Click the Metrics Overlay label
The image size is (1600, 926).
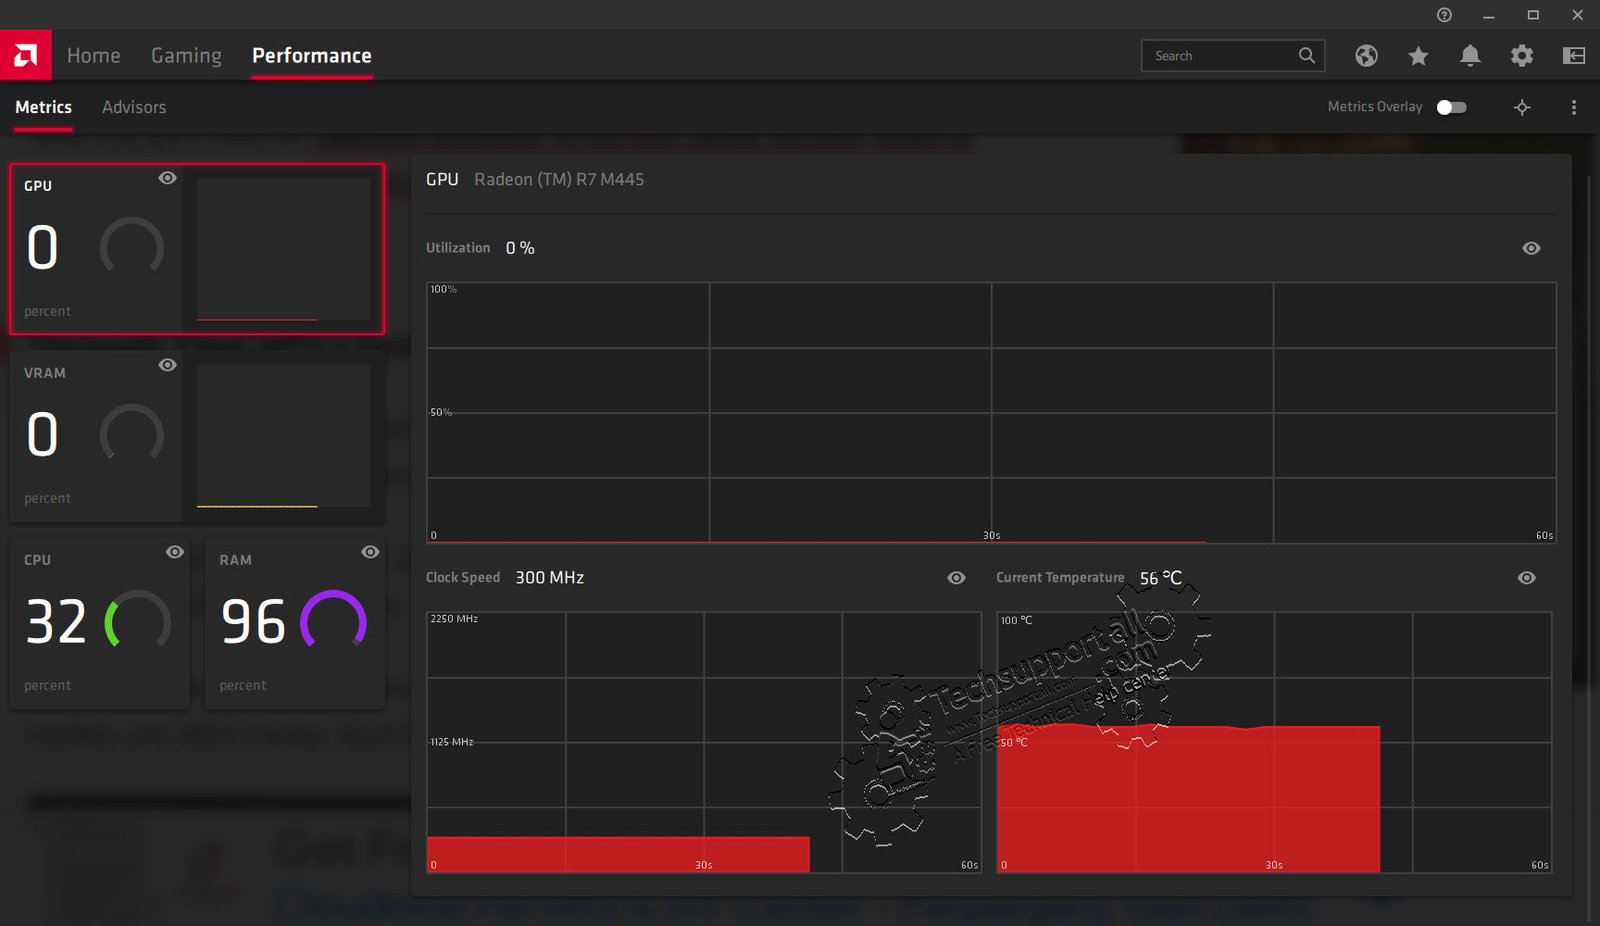1375,107
